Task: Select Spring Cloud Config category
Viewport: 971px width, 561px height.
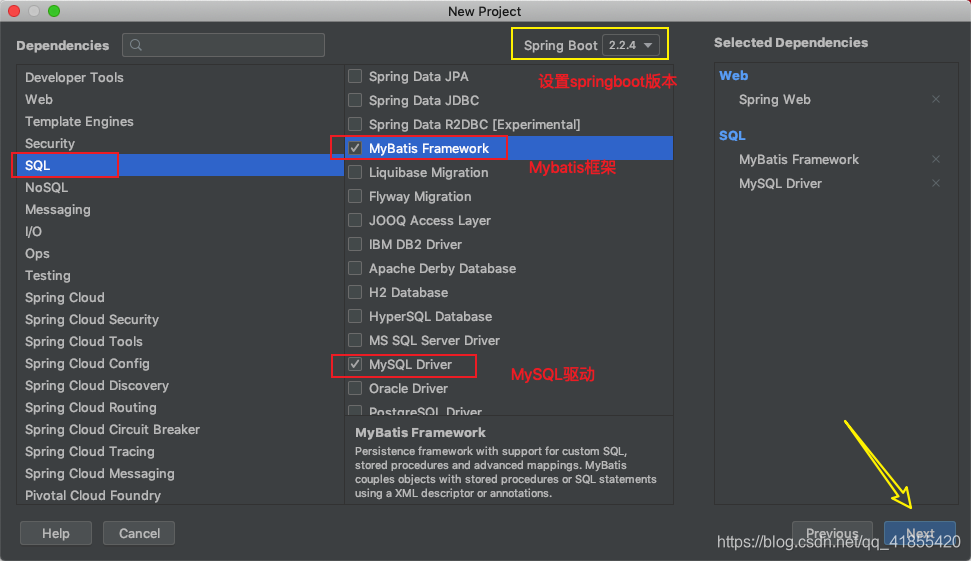Action: [x=180, y=363]
